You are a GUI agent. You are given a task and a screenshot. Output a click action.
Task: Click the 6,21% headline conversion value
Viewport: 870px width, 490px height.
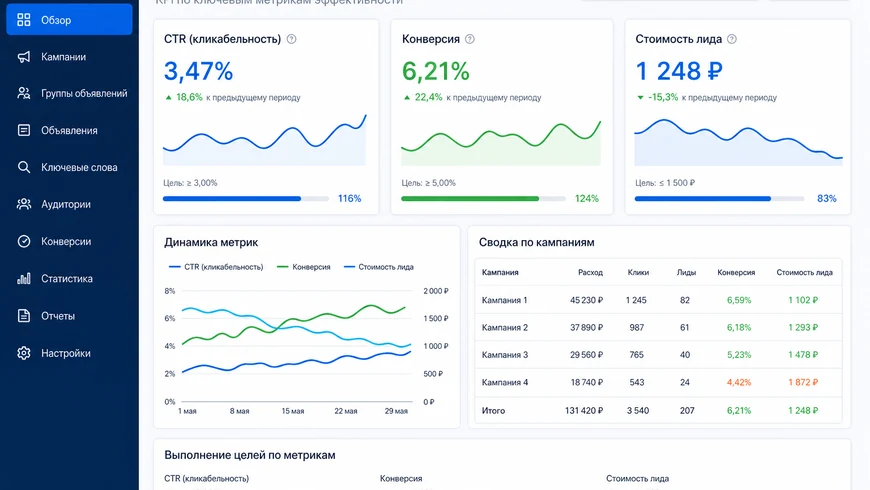(436, 71)
